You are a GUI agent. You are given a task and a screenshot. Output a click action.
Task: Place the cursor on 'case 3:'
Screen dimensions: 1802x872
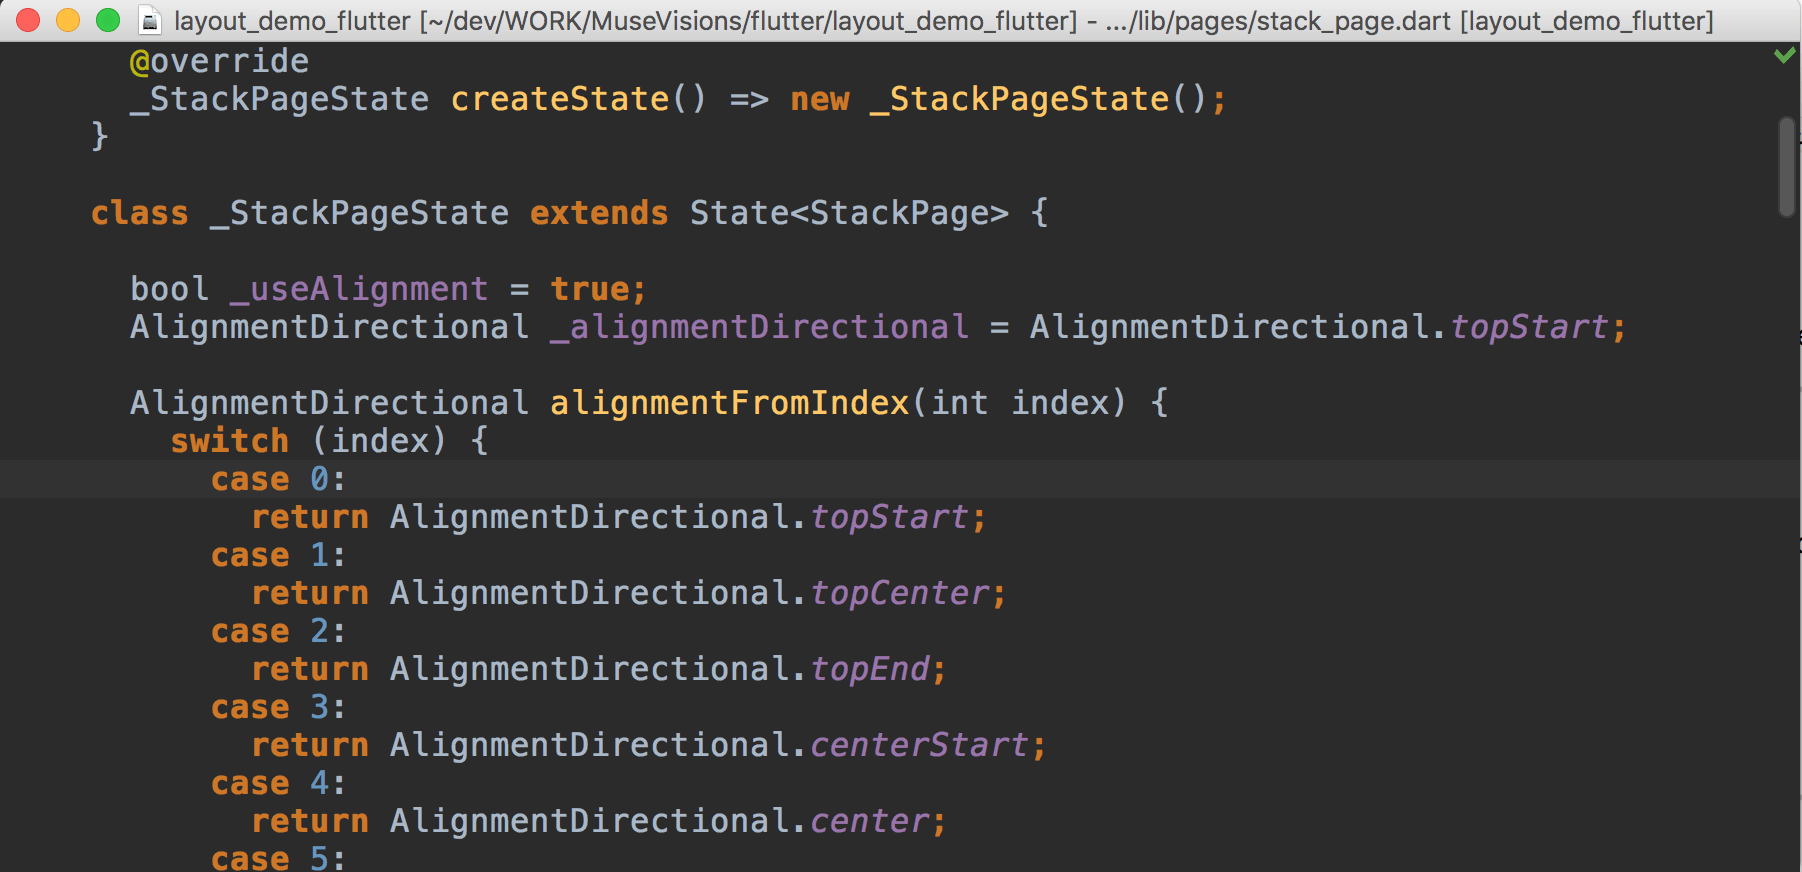click(x=279, y=707)
